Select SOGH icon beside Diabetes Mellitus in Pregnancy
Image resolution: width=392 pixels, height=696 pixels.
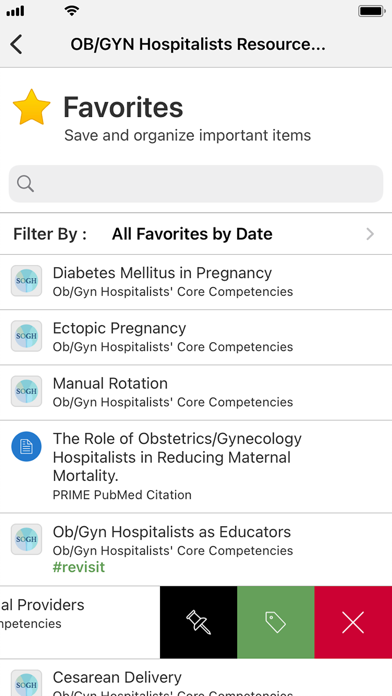click(27, 281)
